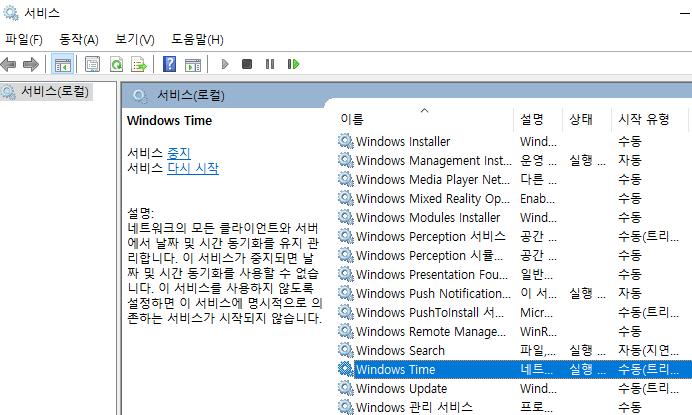Click the WinR... description of Windows Remote Manage

[538, 332]
